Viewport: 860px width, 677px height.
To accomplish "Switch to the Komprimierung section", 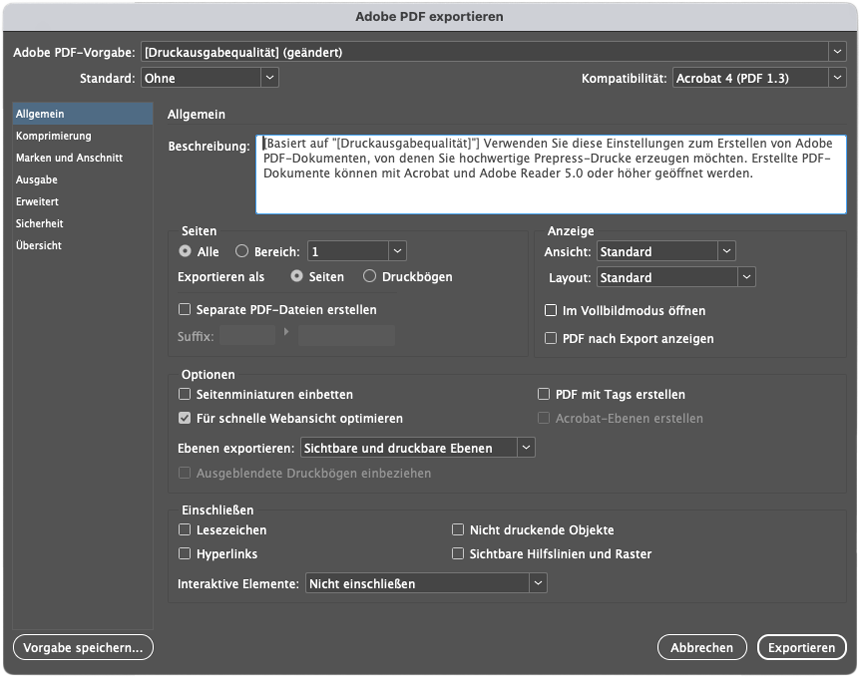I will (x=83, y=136).
